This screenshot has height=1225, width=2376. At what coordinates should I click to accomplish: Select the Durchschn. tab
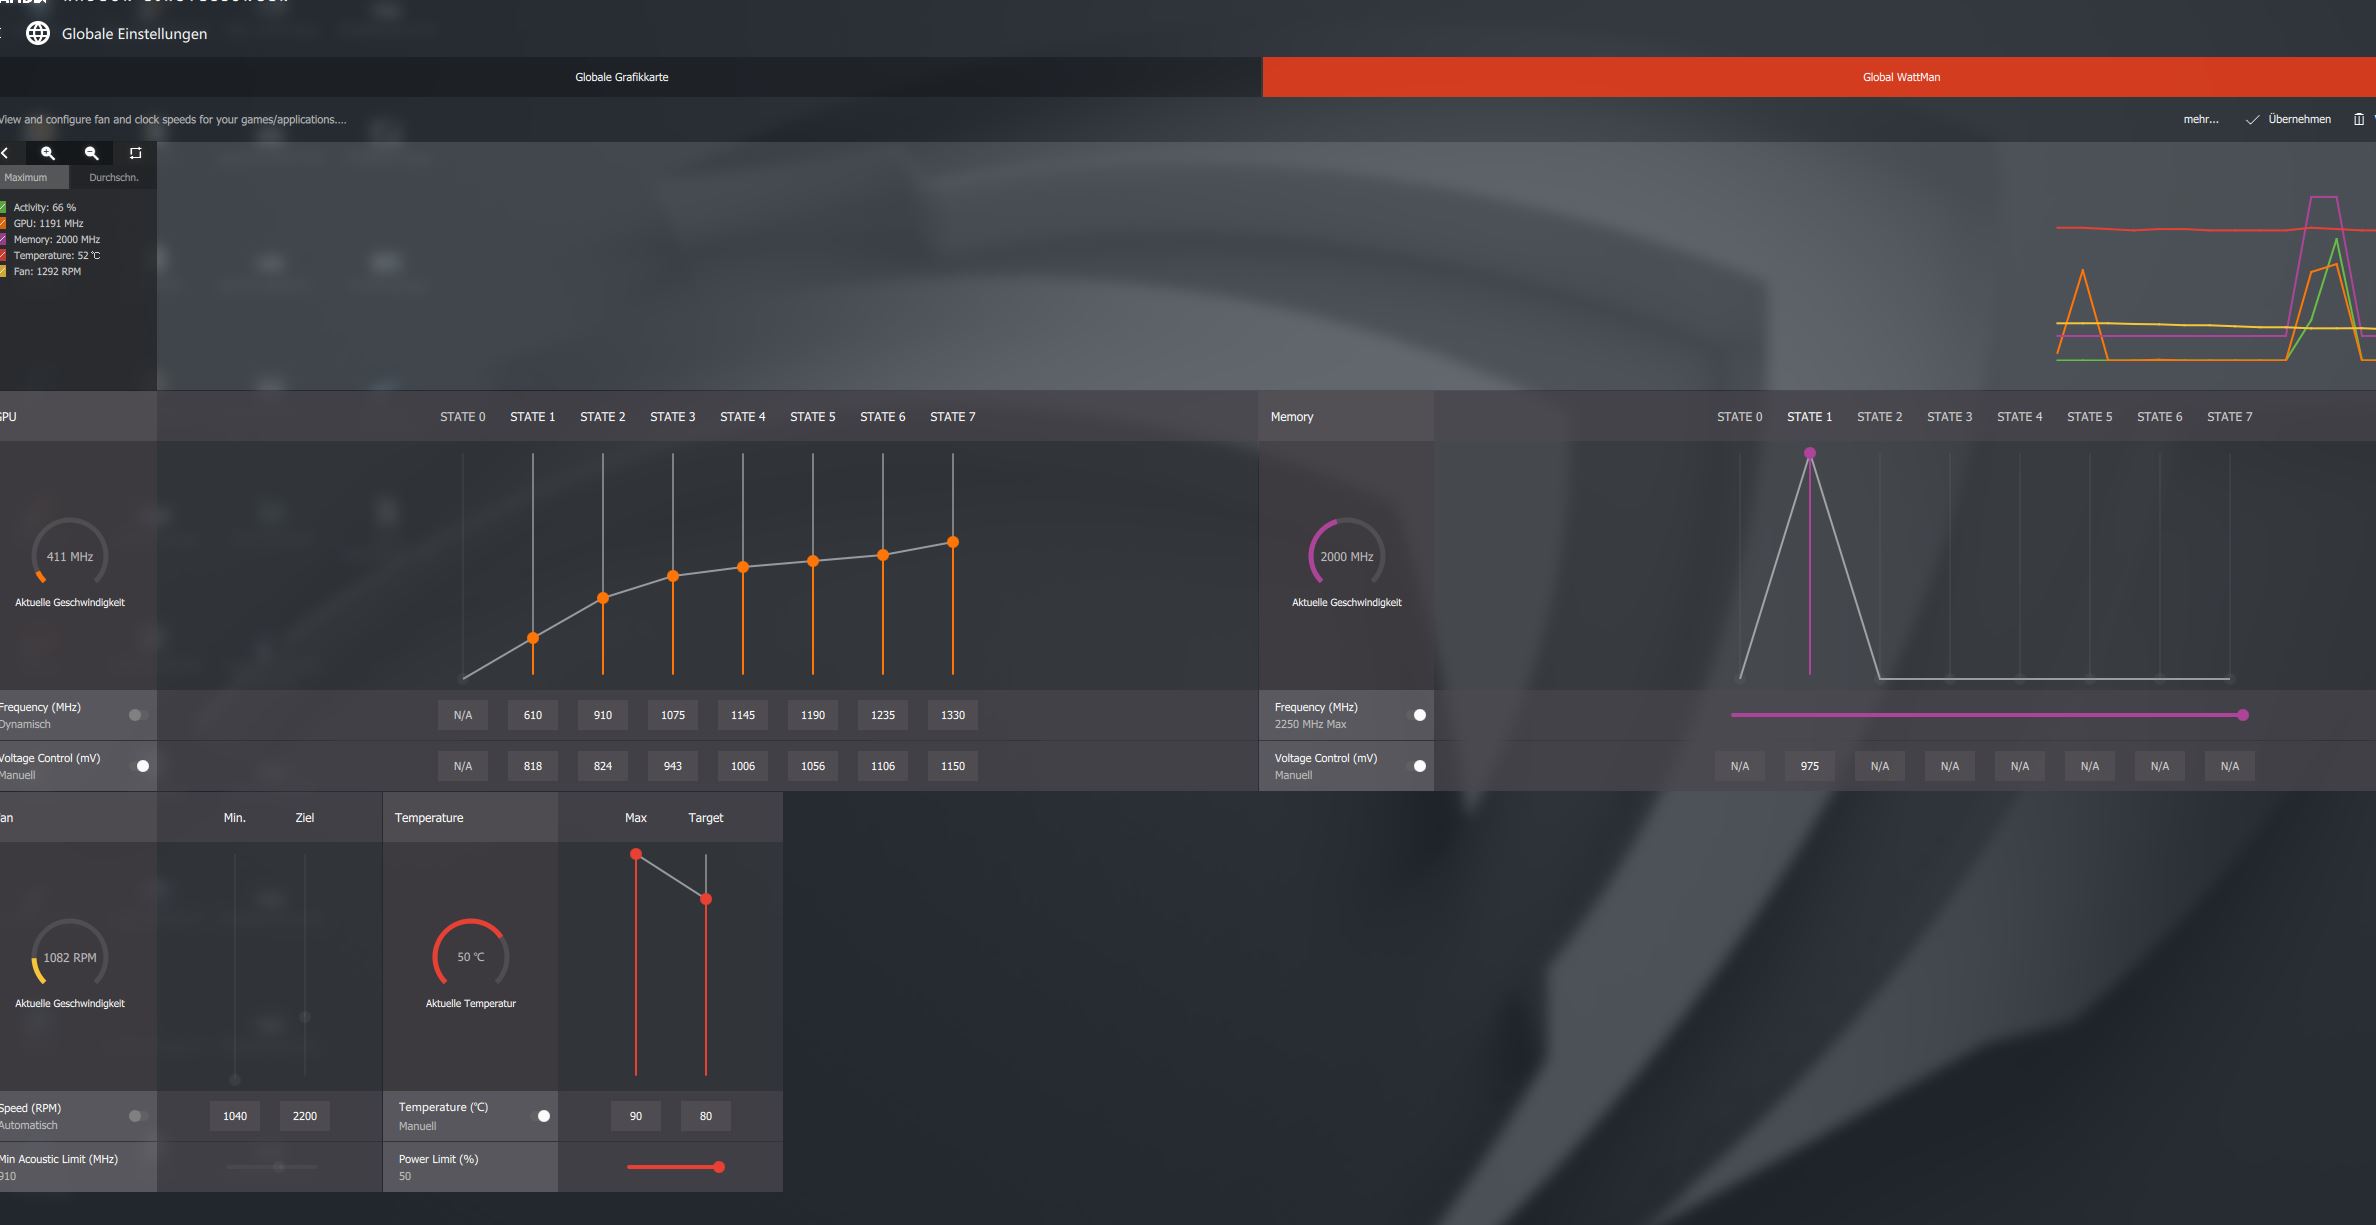(113, 177)
